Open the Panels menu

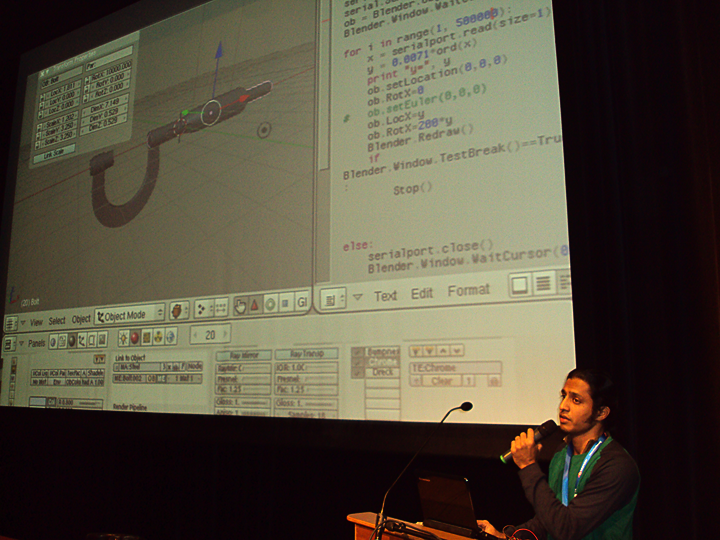[37, 343]
